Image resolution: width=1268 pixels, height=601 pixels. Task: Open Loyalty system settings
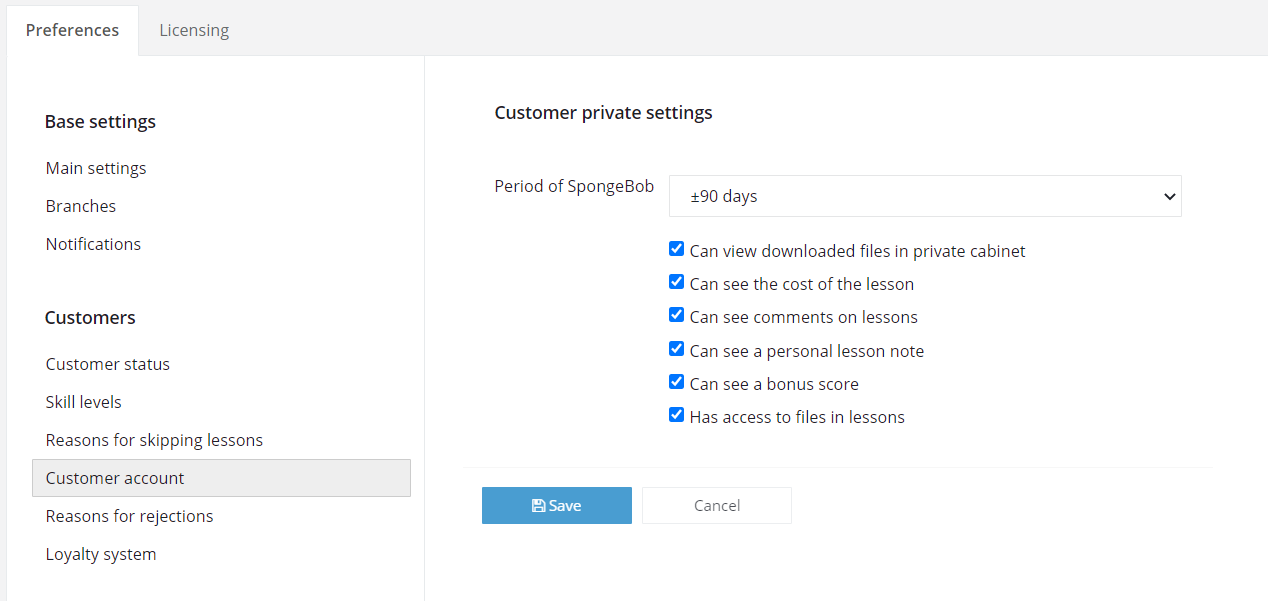tap(101, 554)
